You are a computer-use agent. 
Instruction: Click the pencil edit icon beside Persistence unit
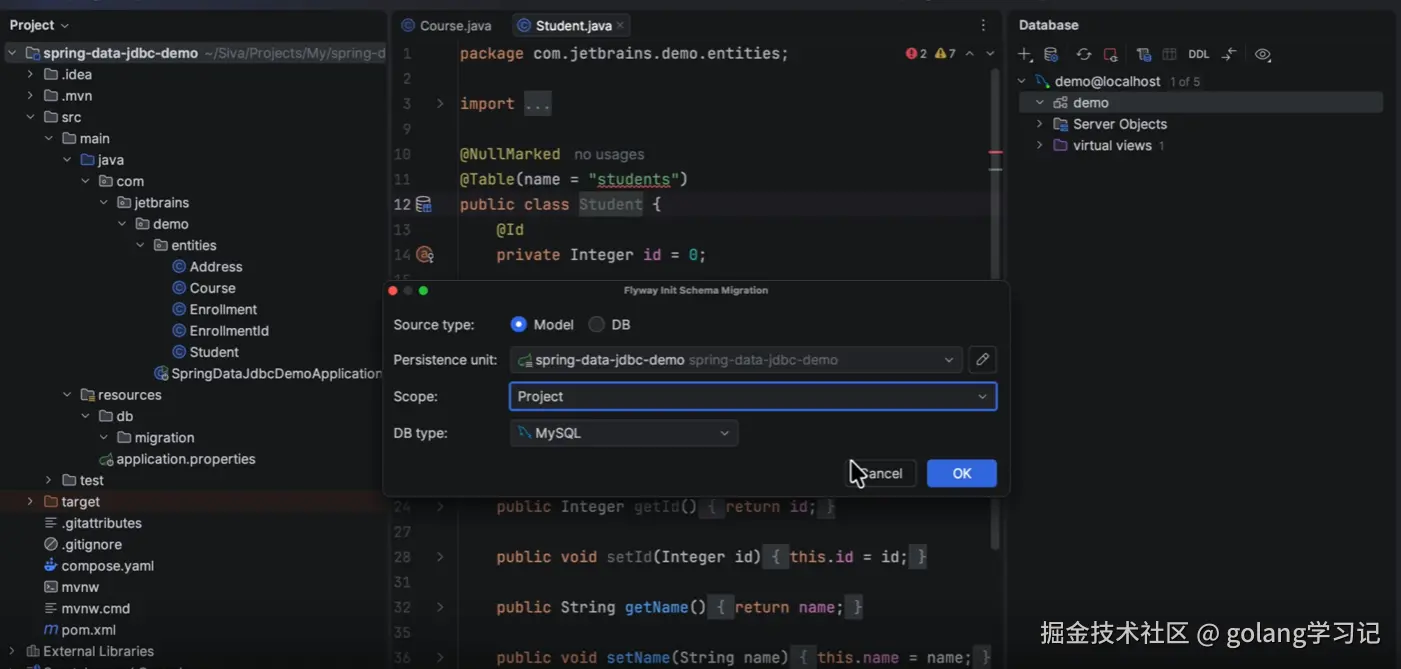pos(982,360)
